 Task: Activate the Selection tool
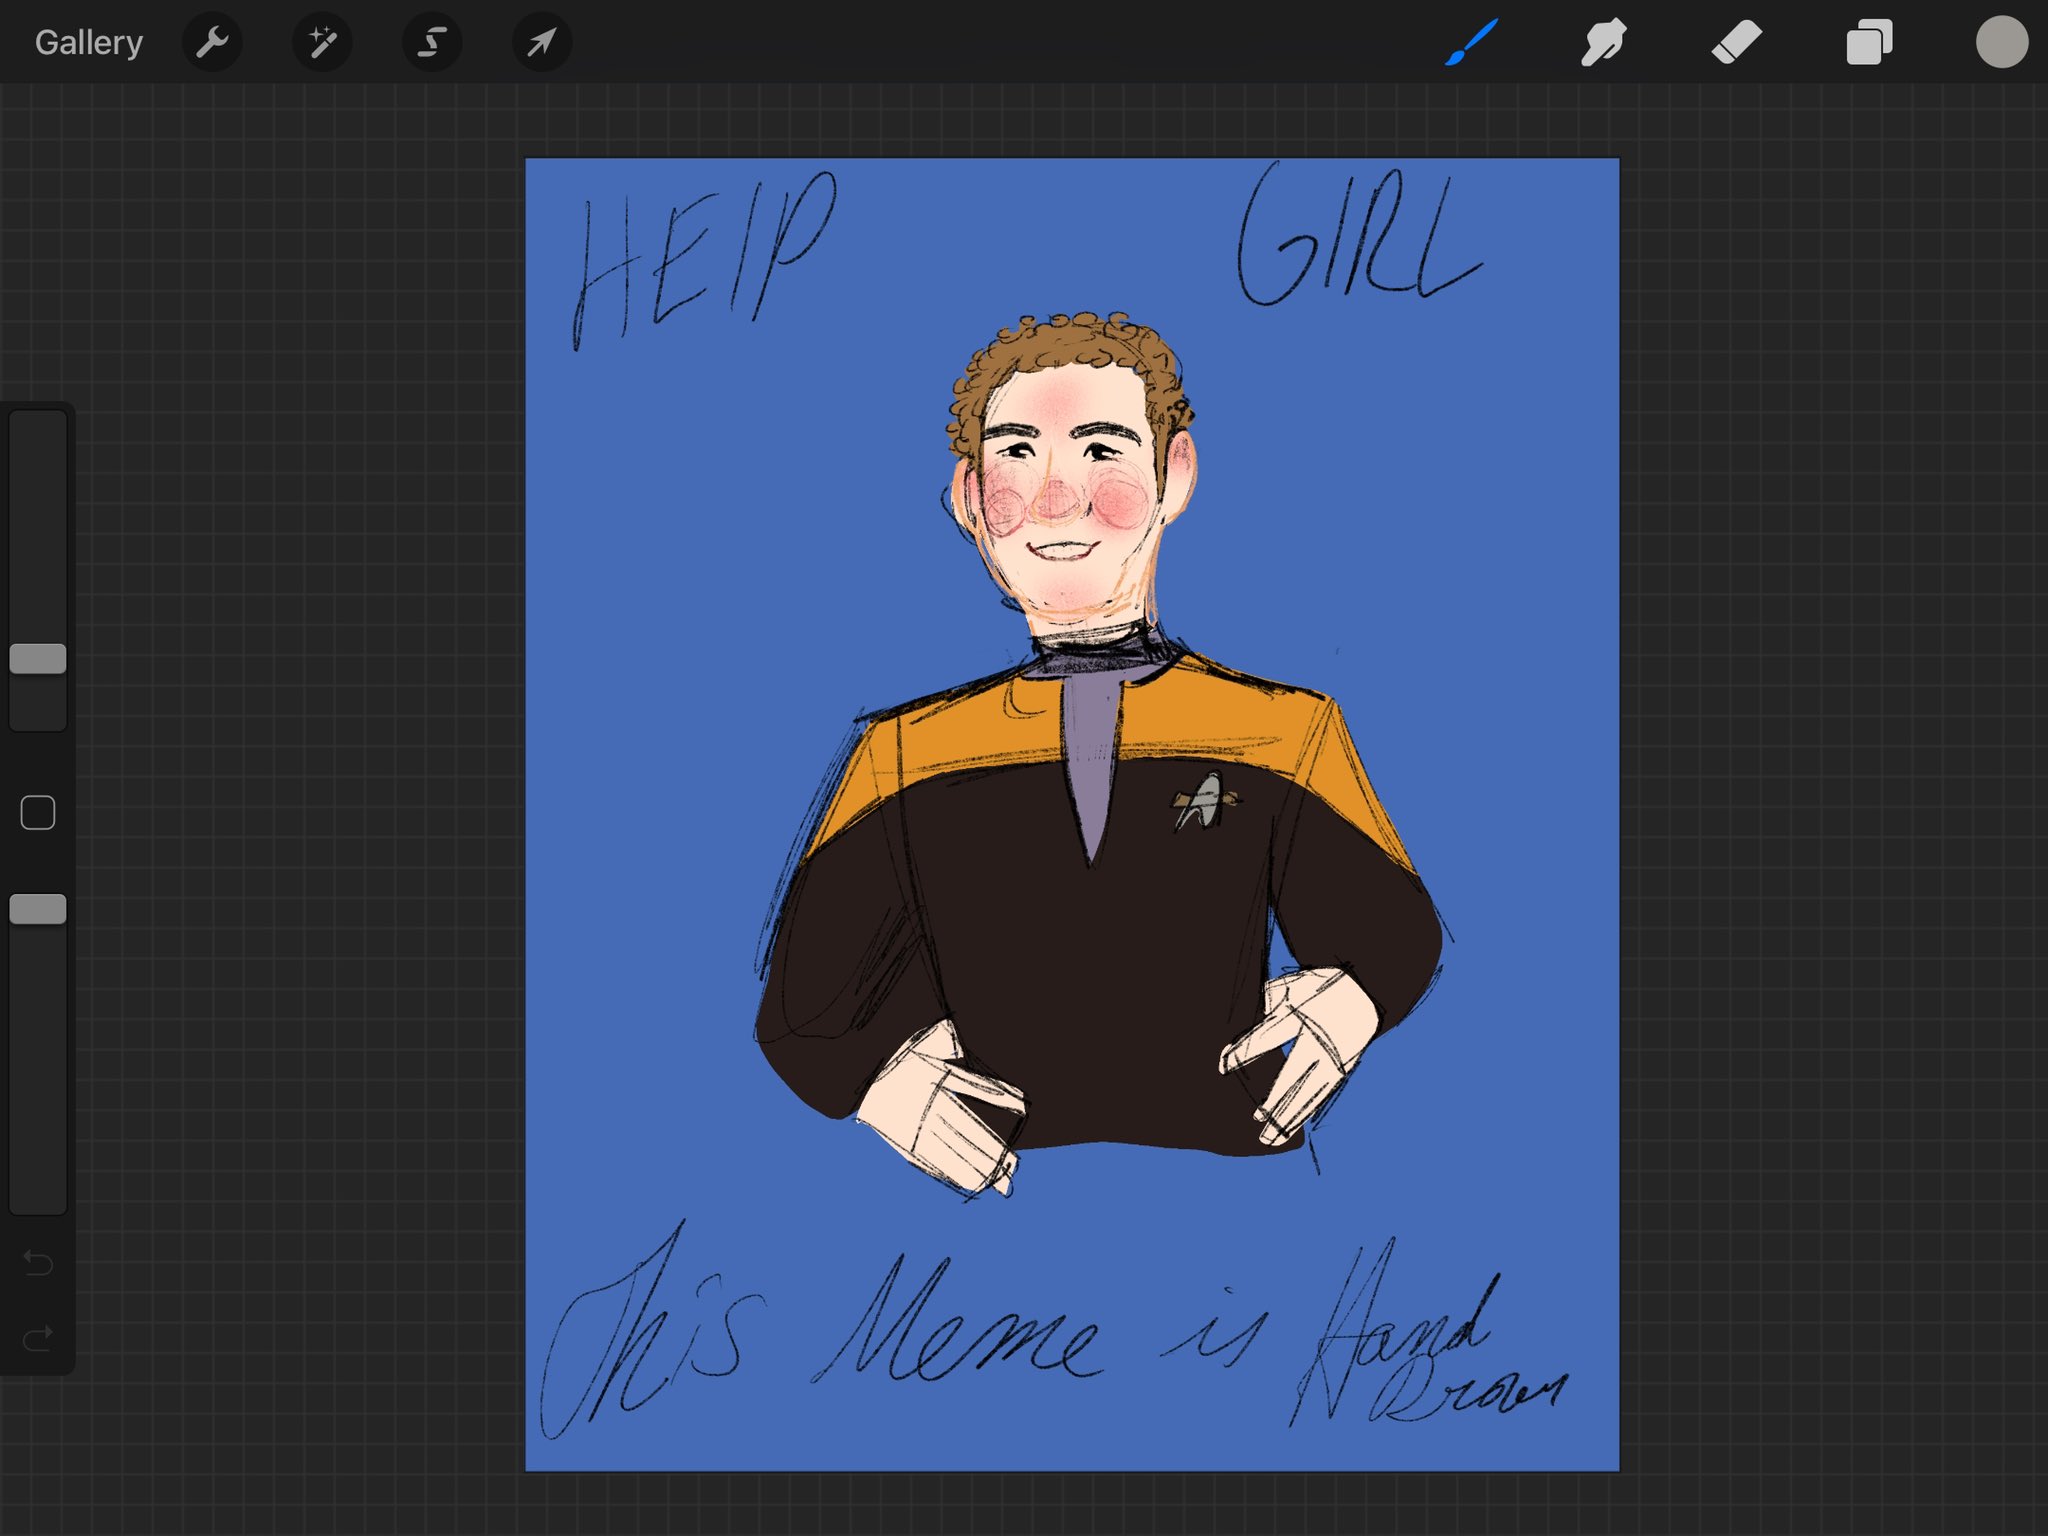432,43
